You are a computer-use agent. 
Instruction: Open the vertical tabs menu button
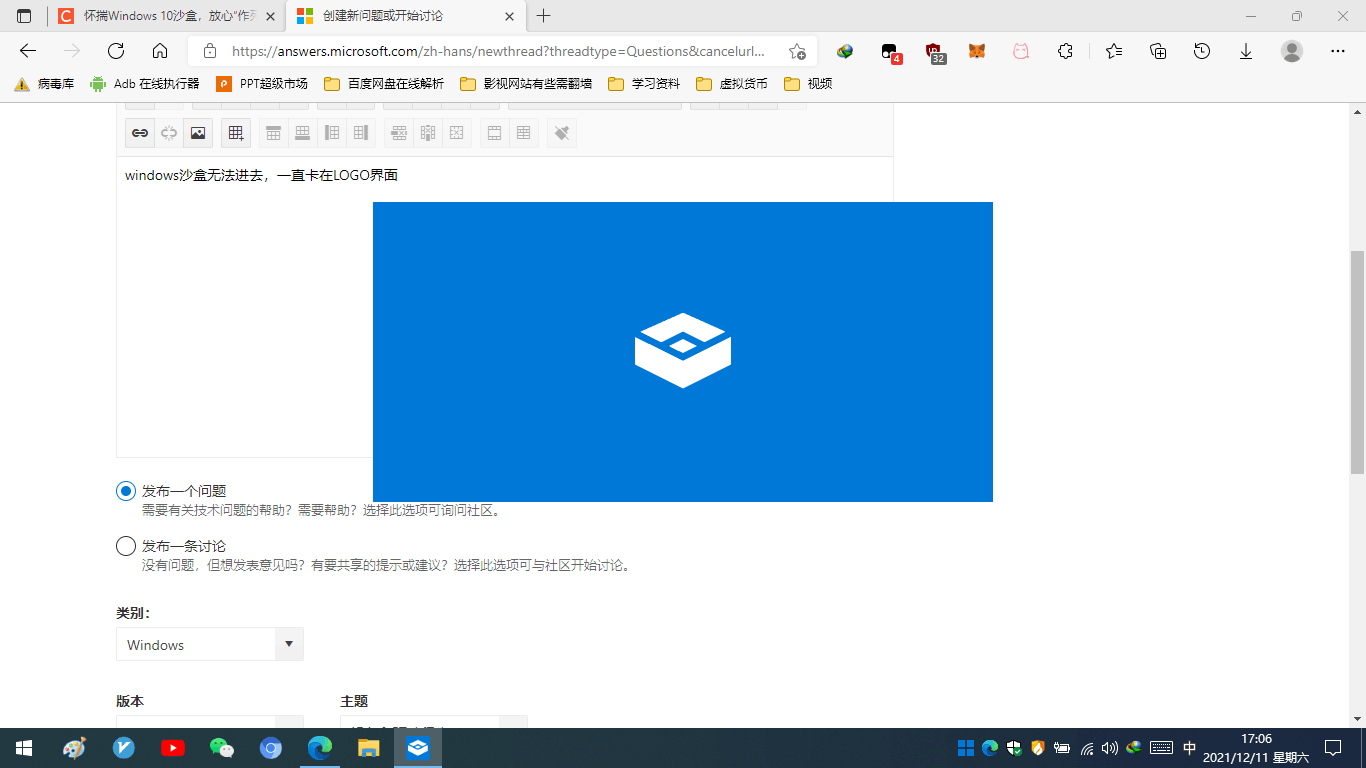click(24, 16)
